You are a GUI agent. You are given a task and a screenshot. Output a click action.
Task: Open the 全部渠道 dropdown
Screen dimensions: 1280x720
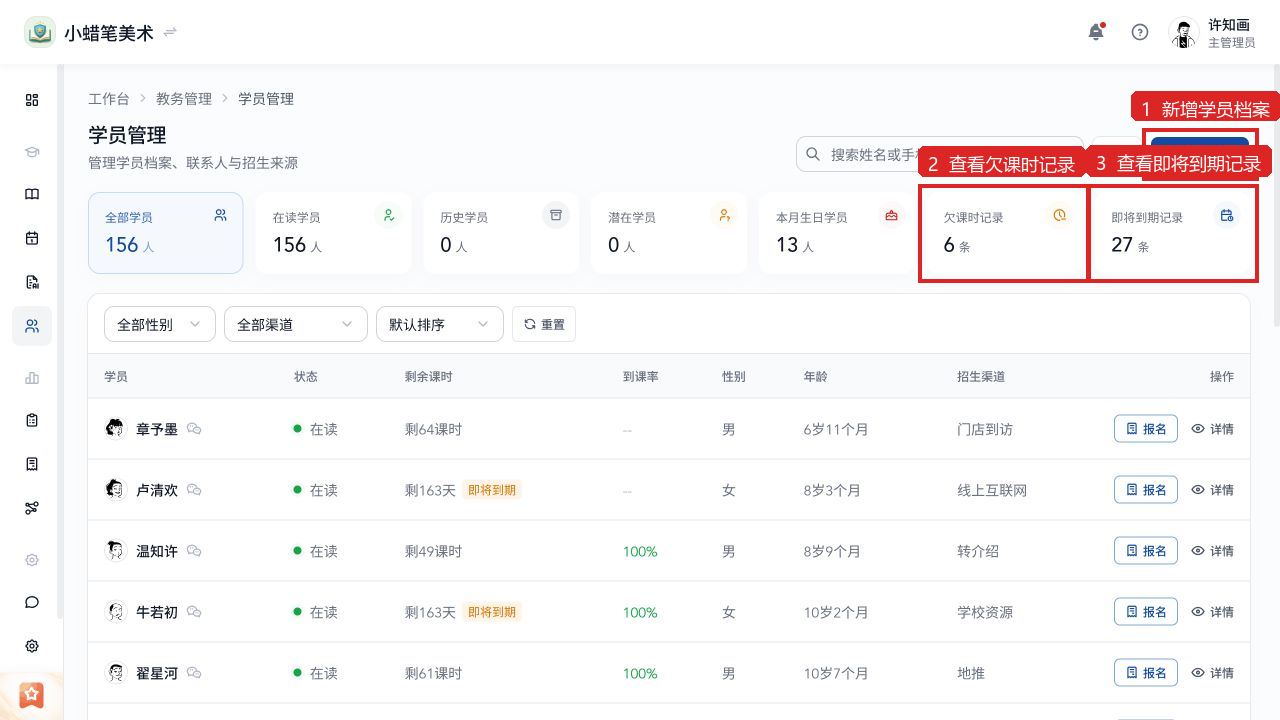(296, 324)
